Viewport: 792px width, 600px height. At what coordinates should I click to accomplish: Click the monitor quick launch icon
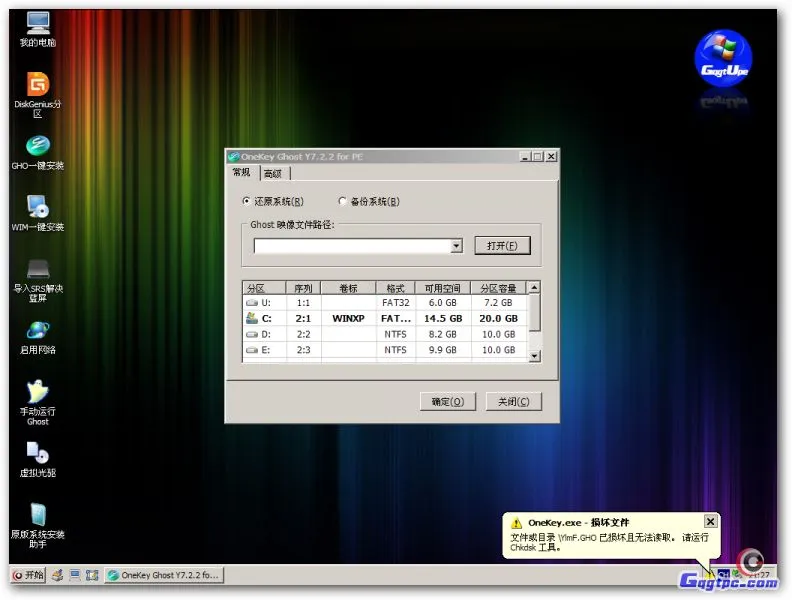pos(75,575)
